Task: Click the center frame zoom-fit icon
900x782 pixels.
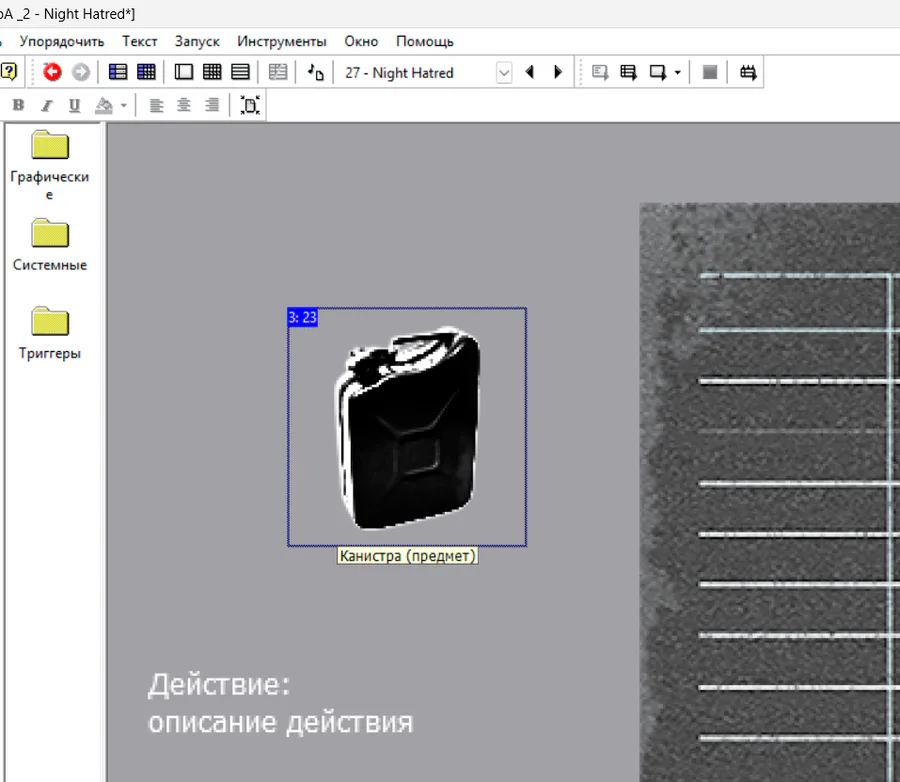Action: tap(250, 105)
